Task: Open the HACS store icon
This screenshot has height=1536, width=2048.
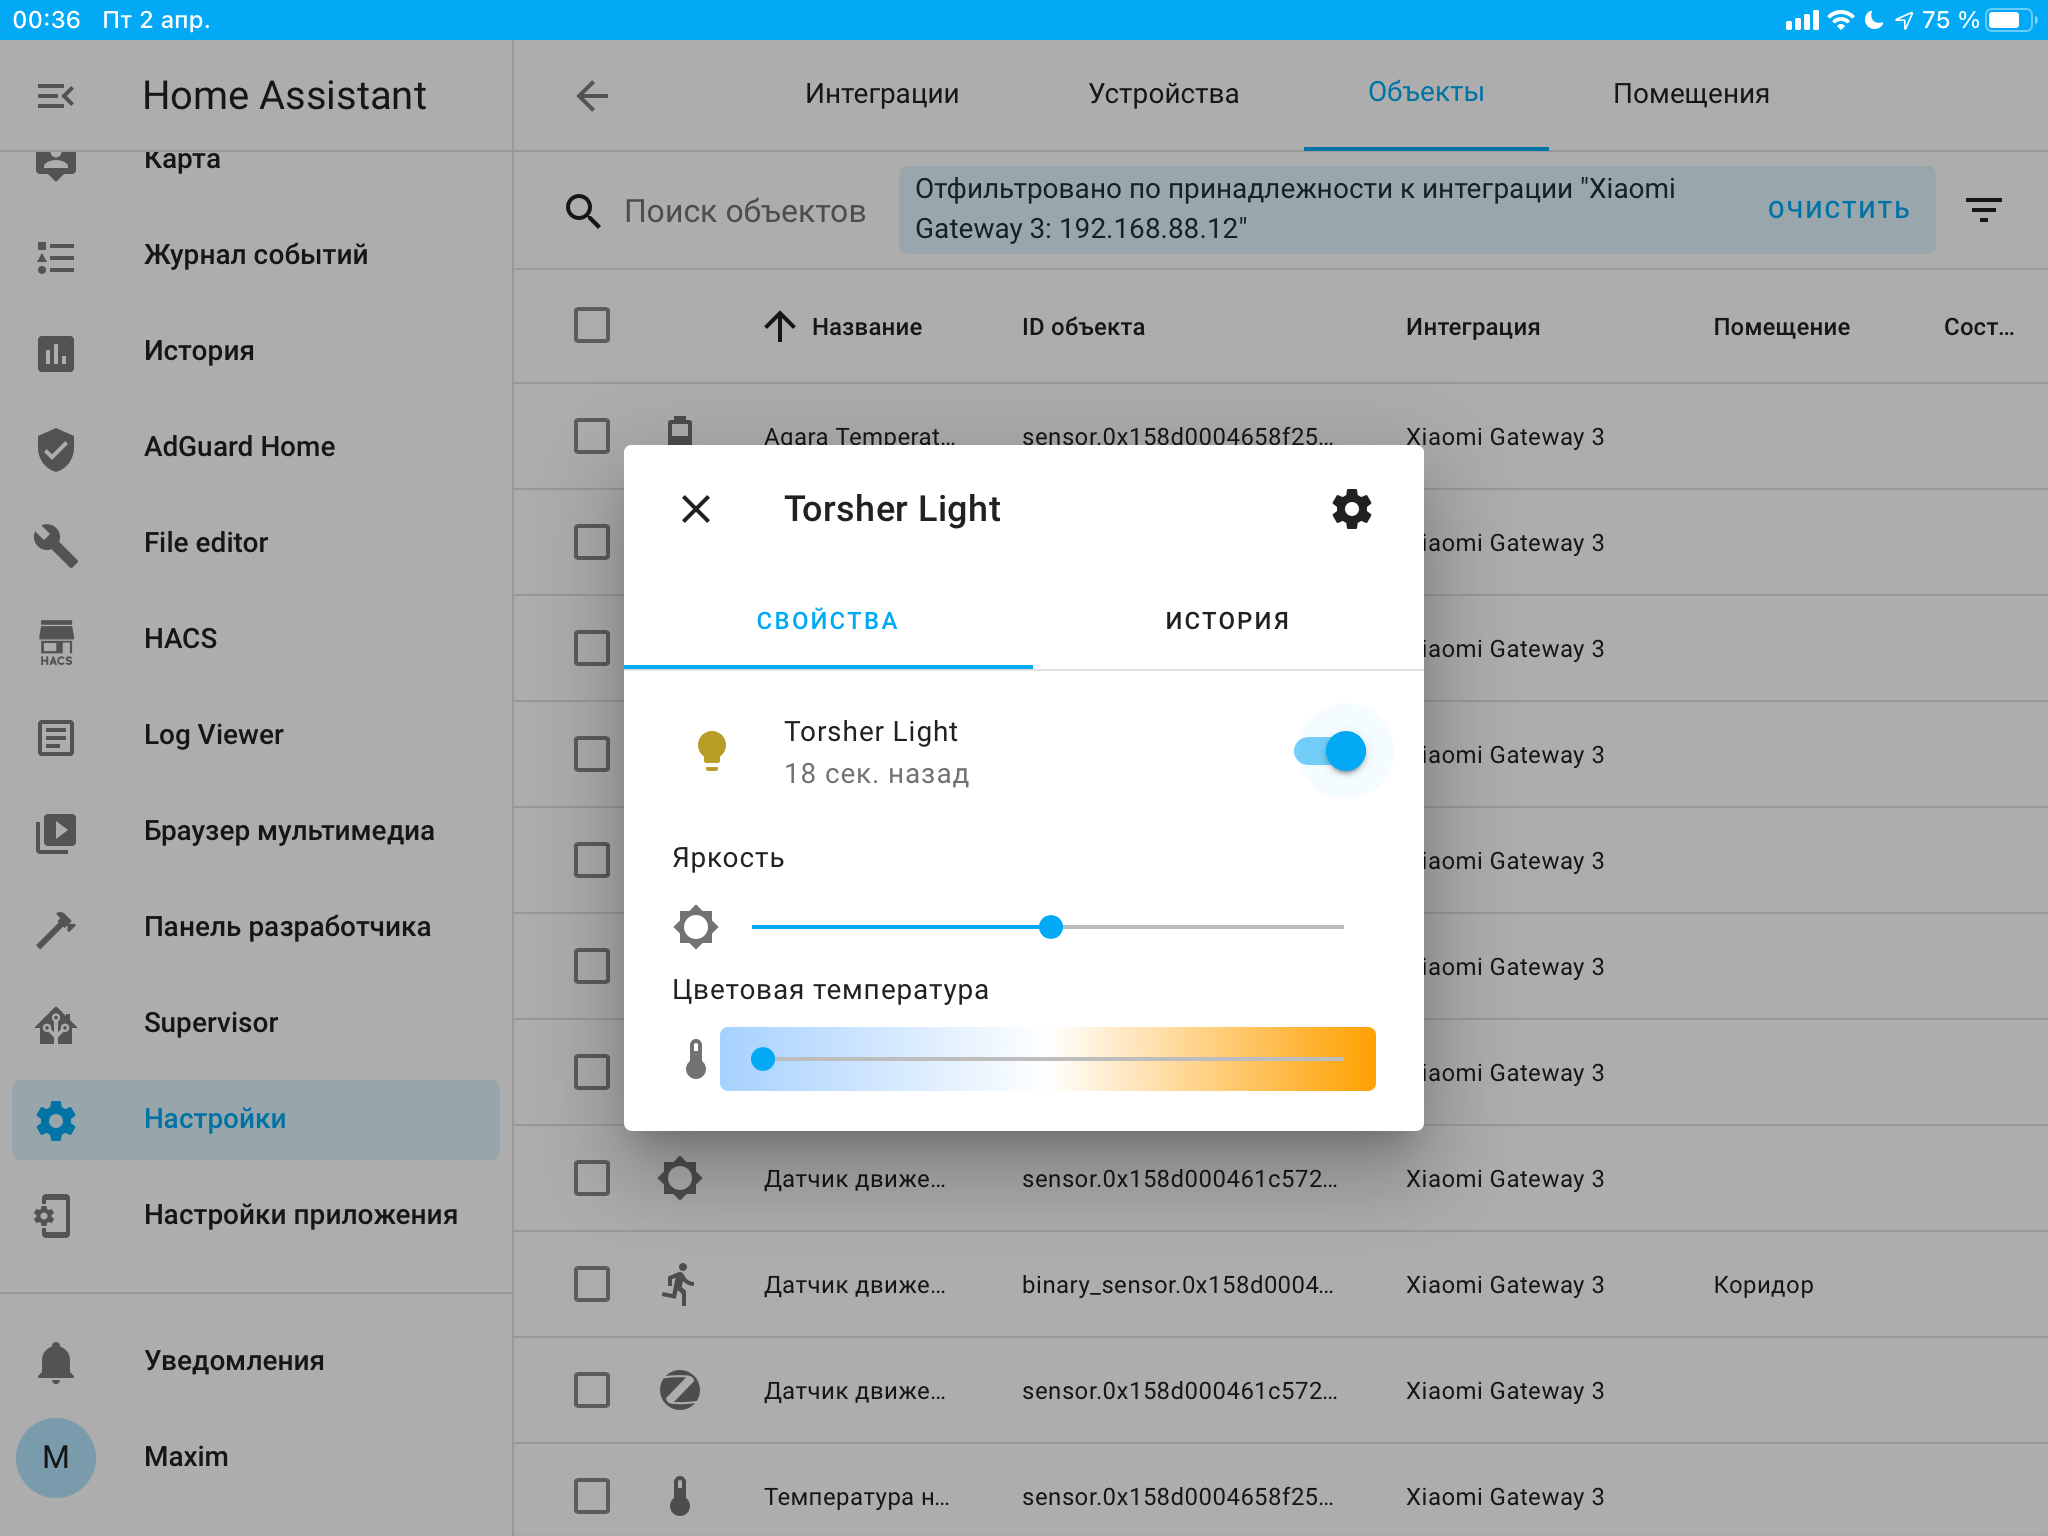Action: tap(56, 643)
